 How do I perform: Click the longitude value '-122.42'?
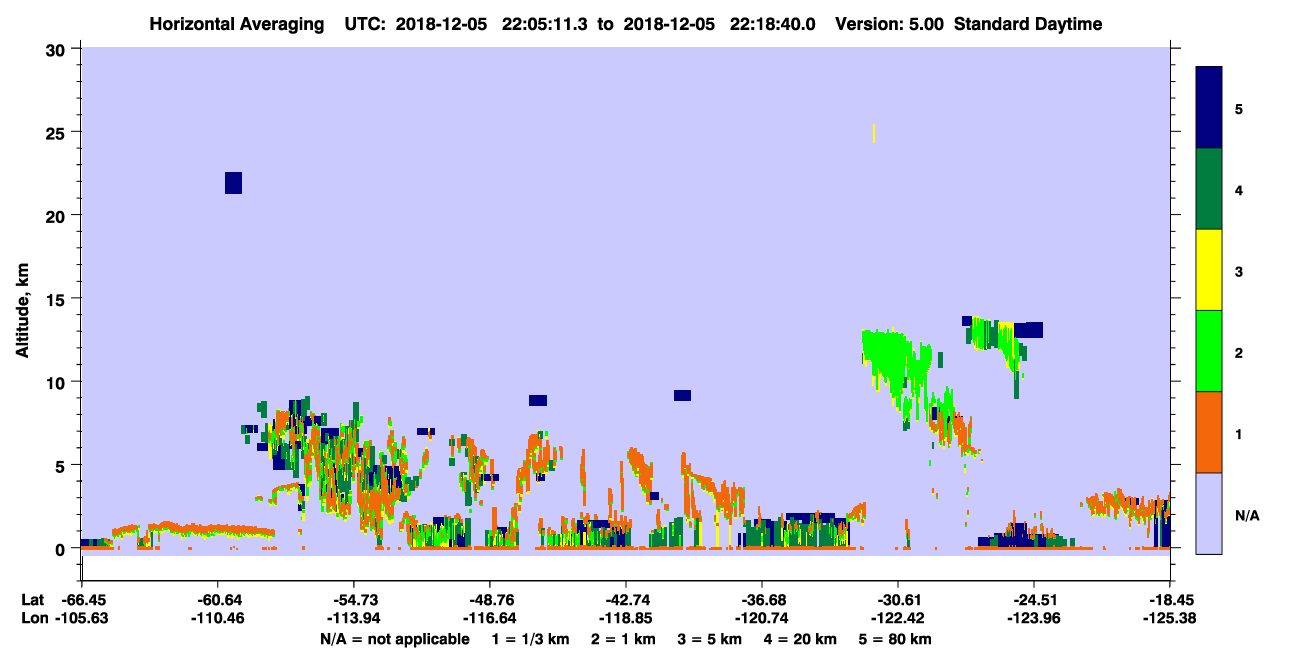[x=898, y=618]
